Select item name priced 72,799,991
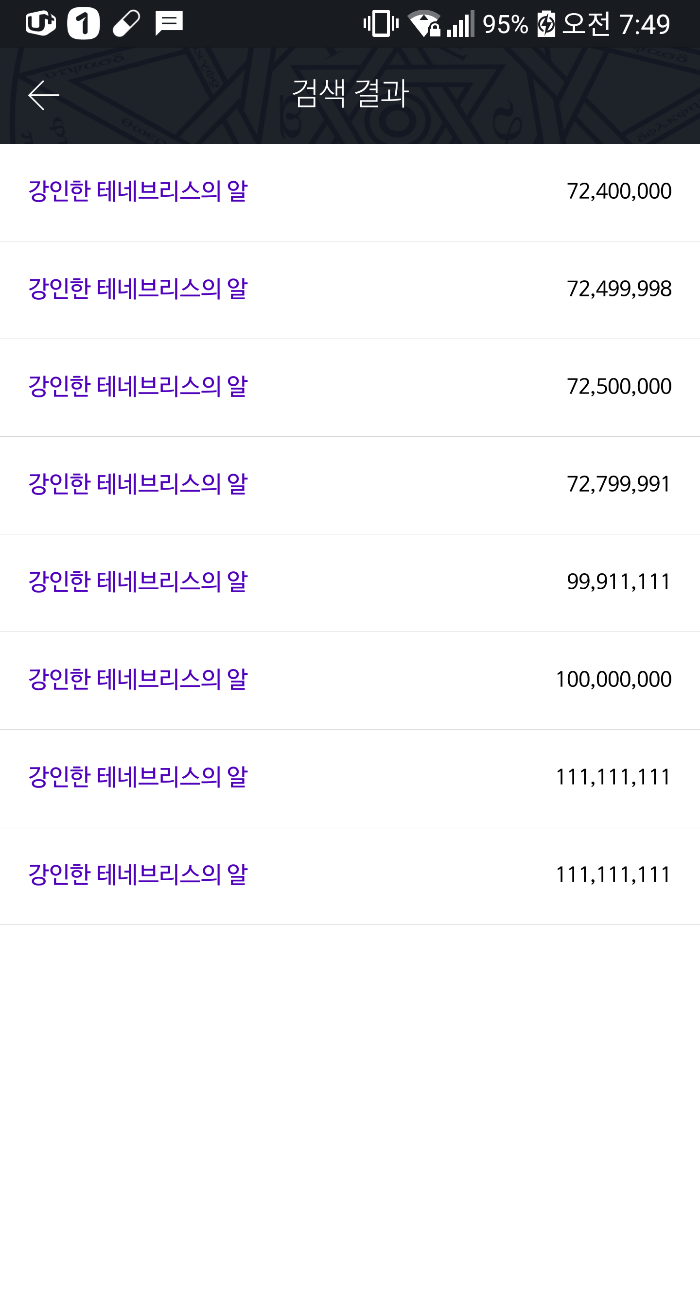 tap(138, 484)
